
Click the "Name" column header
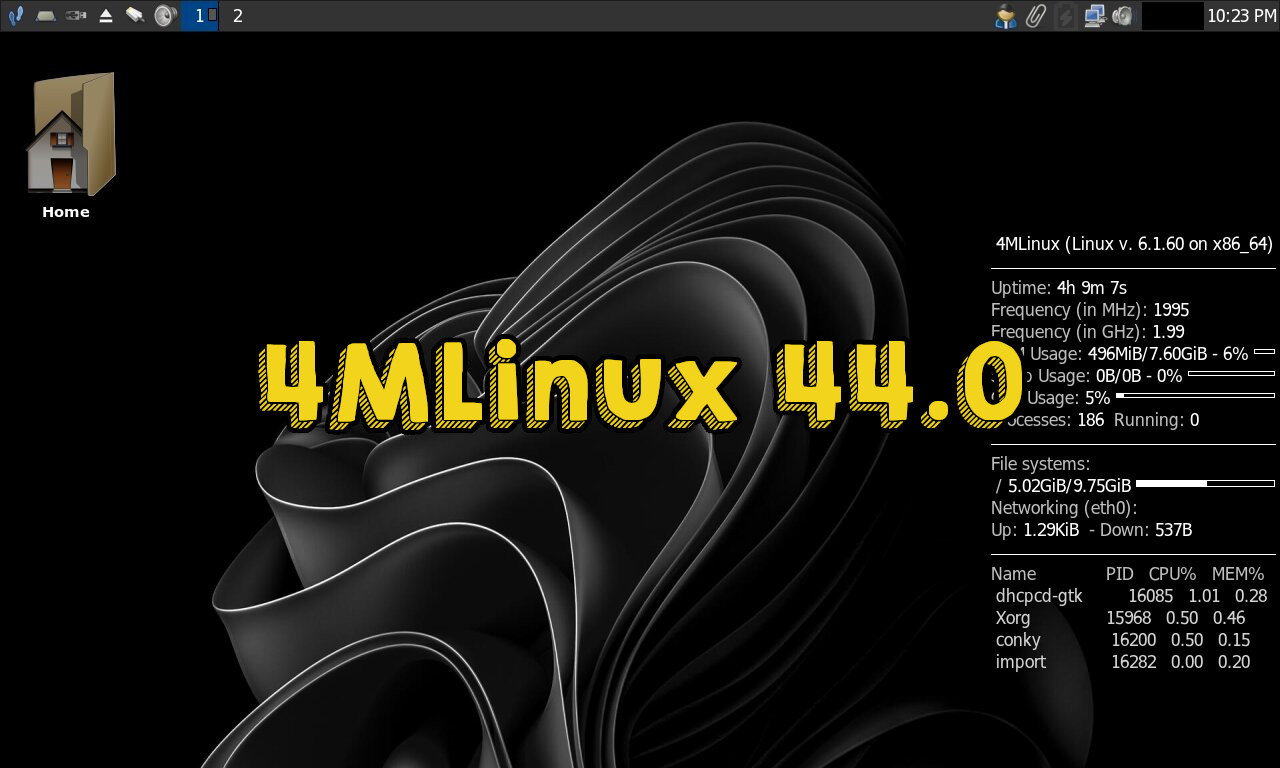pyautogui.click(x=1013, y=574)
